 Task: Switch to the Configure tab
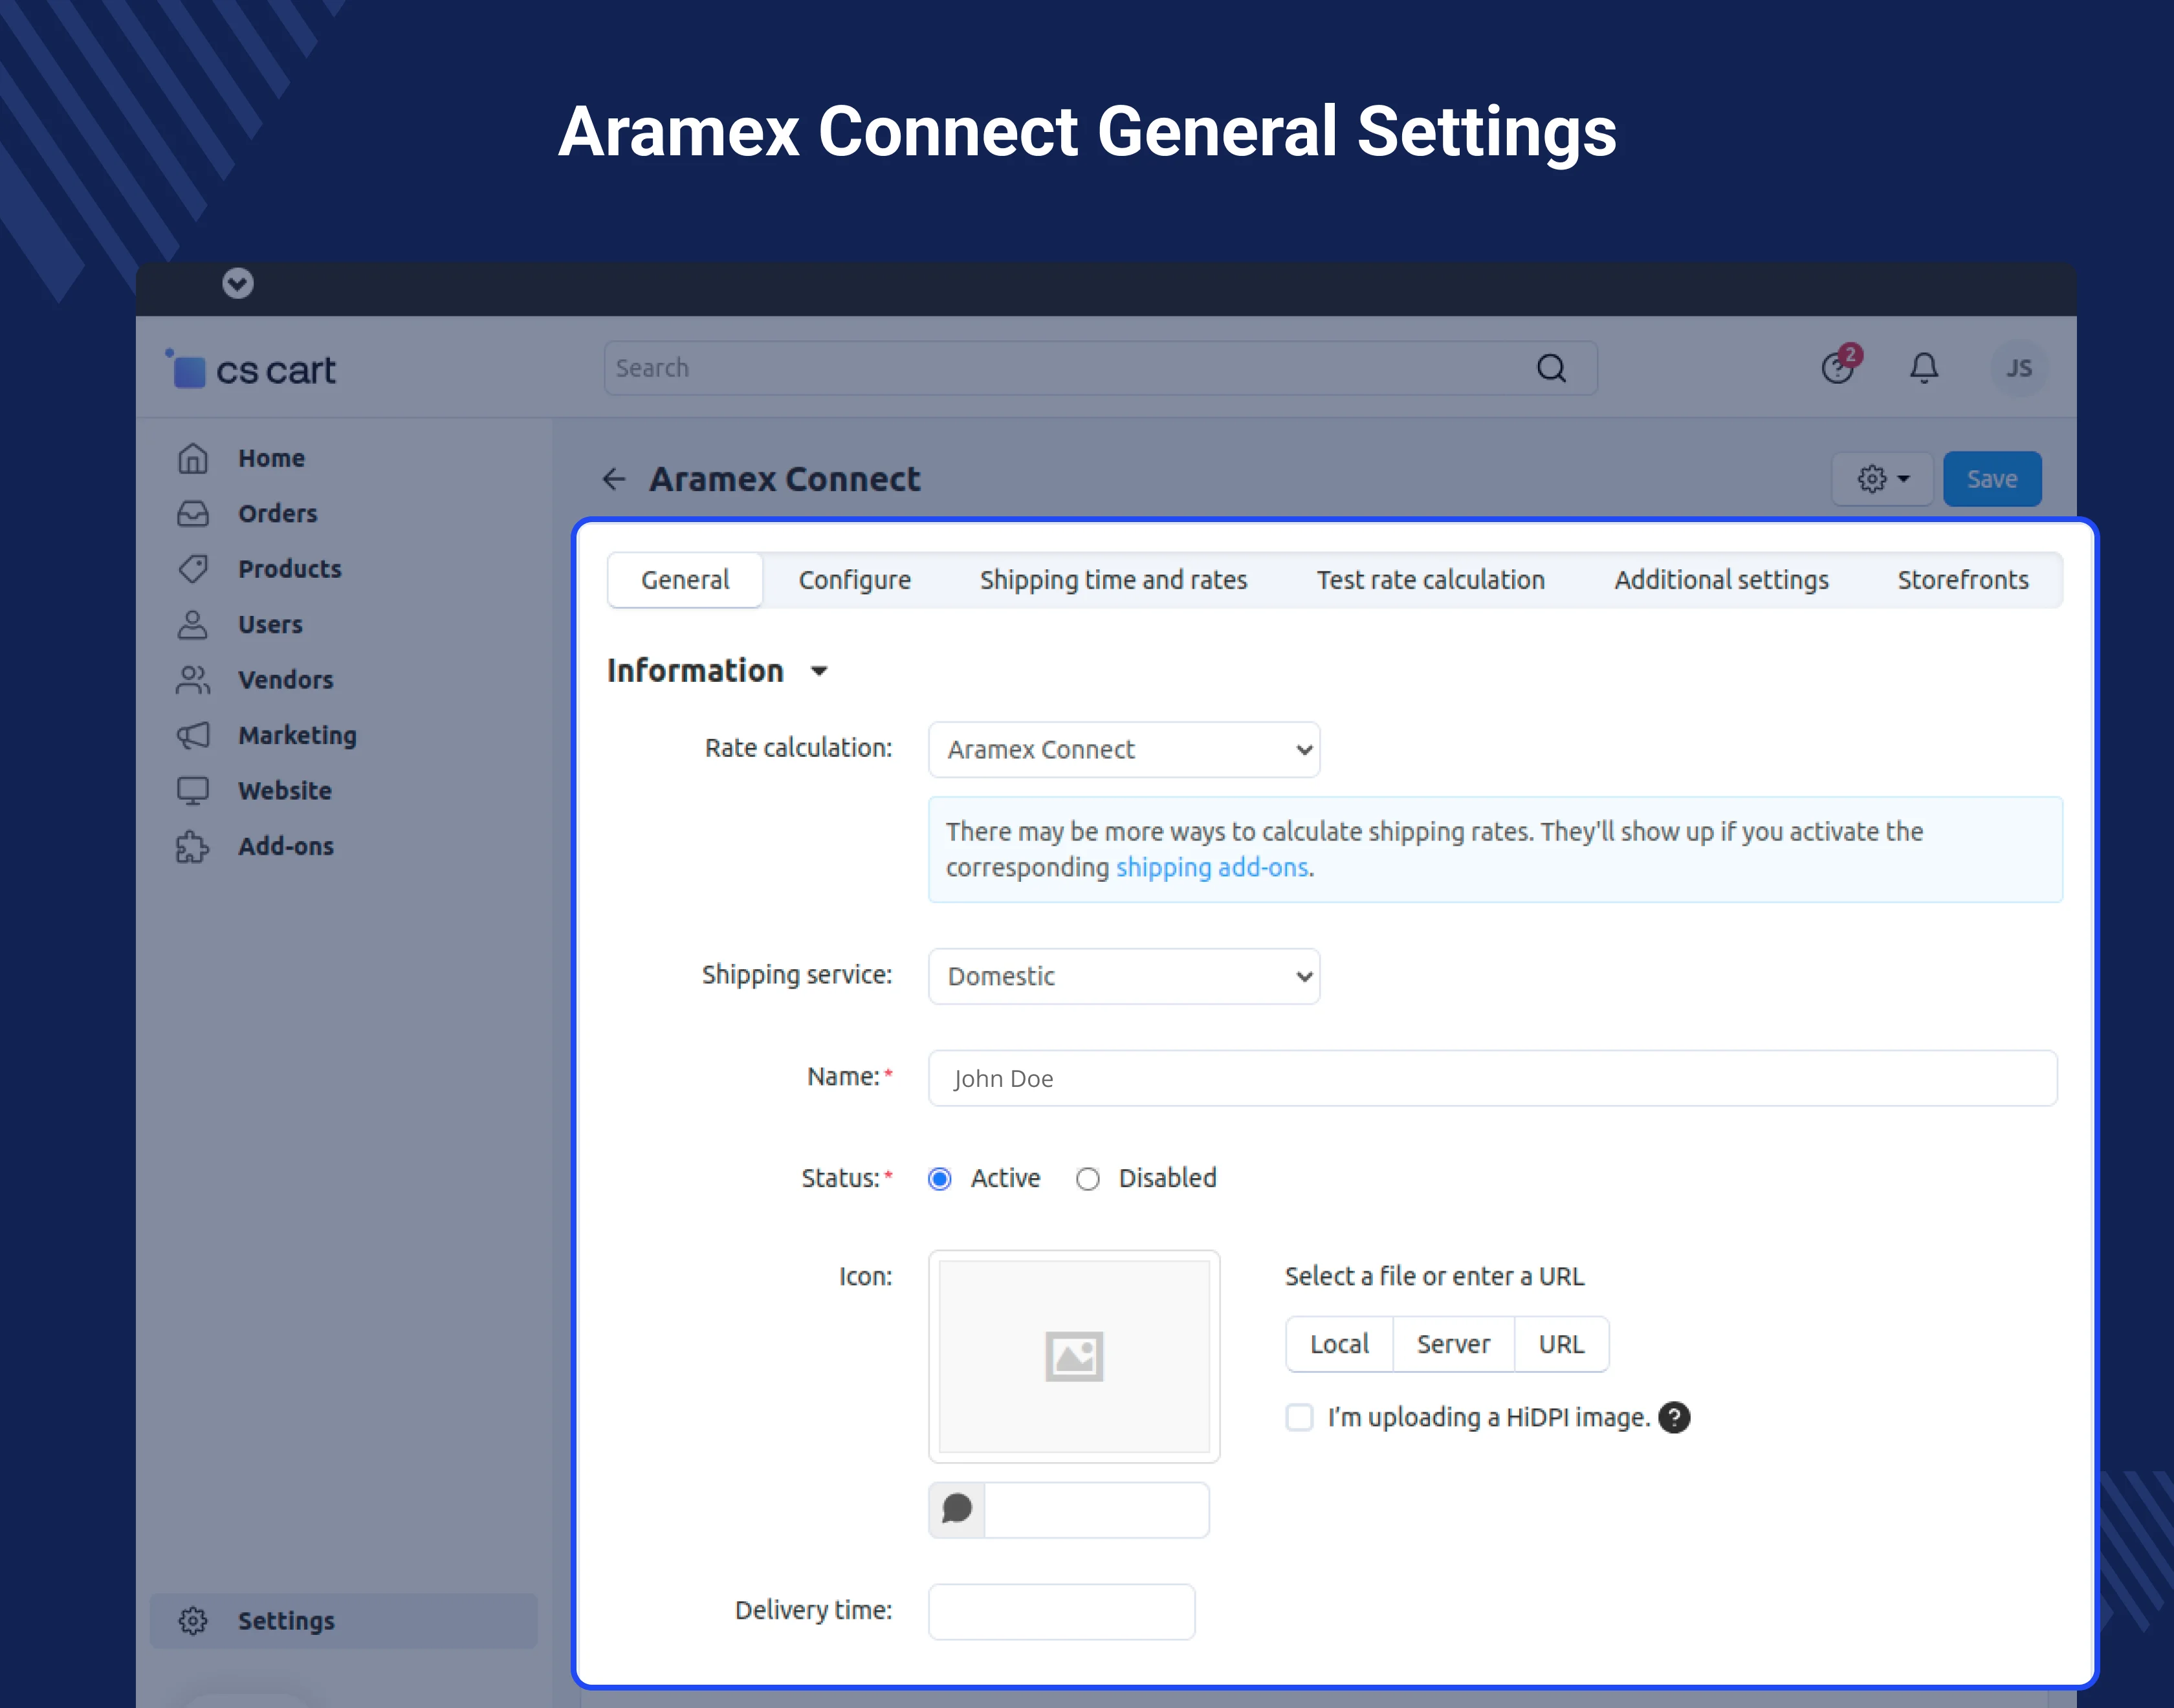[x=854, y=580]
